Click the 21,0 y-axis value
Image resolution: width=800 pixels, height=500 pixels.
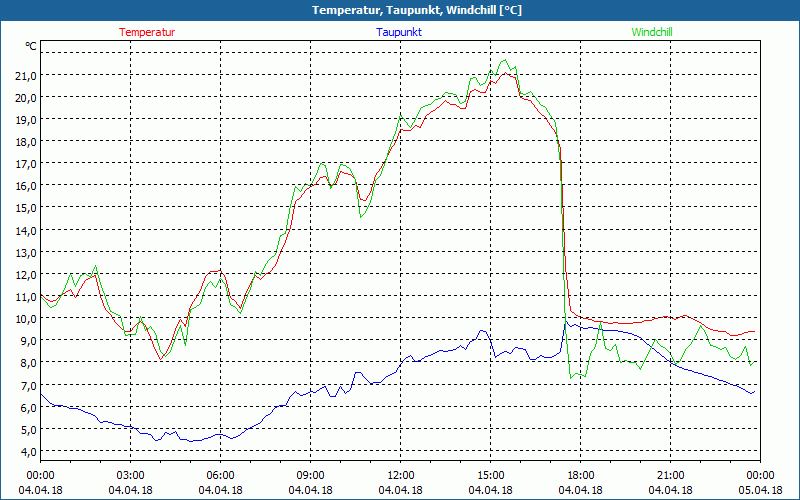(x=27, y=76)
